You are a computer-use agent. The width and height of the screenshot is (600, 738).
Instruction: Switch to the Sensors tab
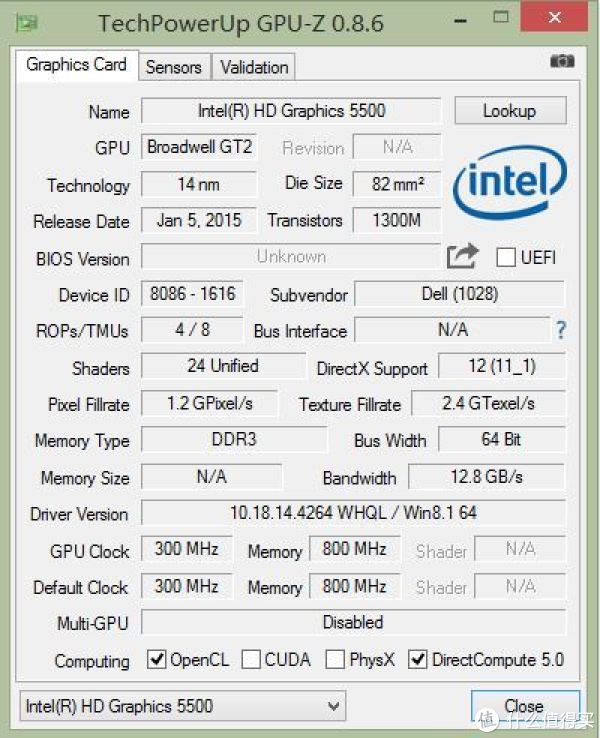click(174, 67)
